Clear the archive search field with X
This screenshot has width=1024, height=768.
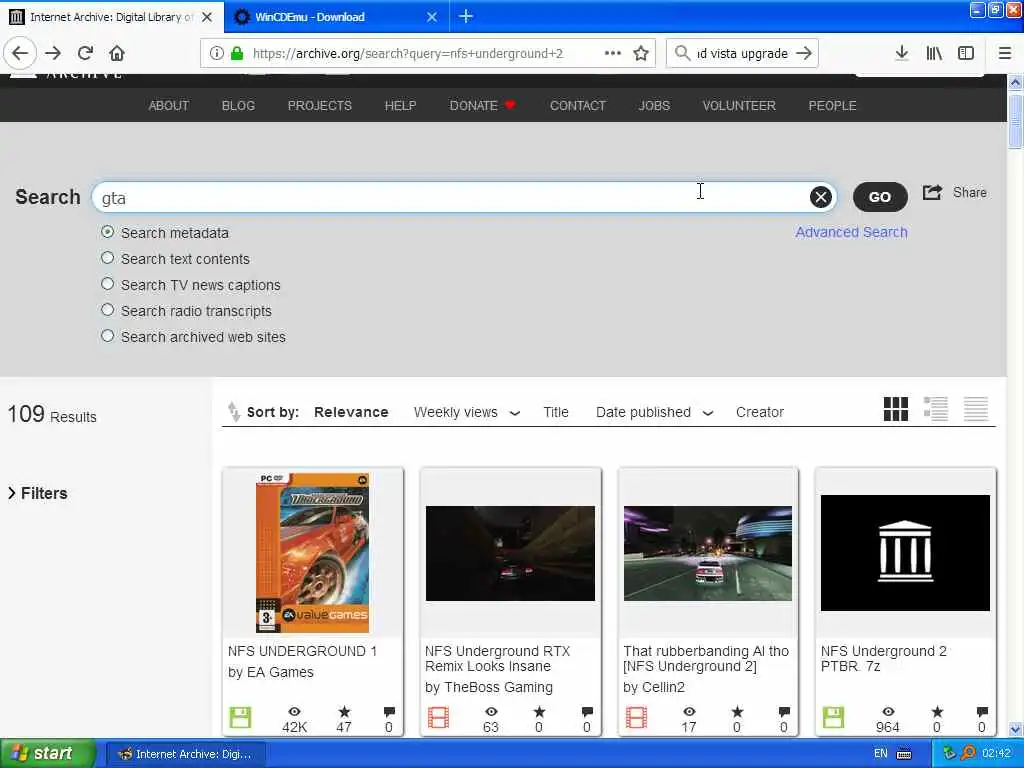point(820,197)
